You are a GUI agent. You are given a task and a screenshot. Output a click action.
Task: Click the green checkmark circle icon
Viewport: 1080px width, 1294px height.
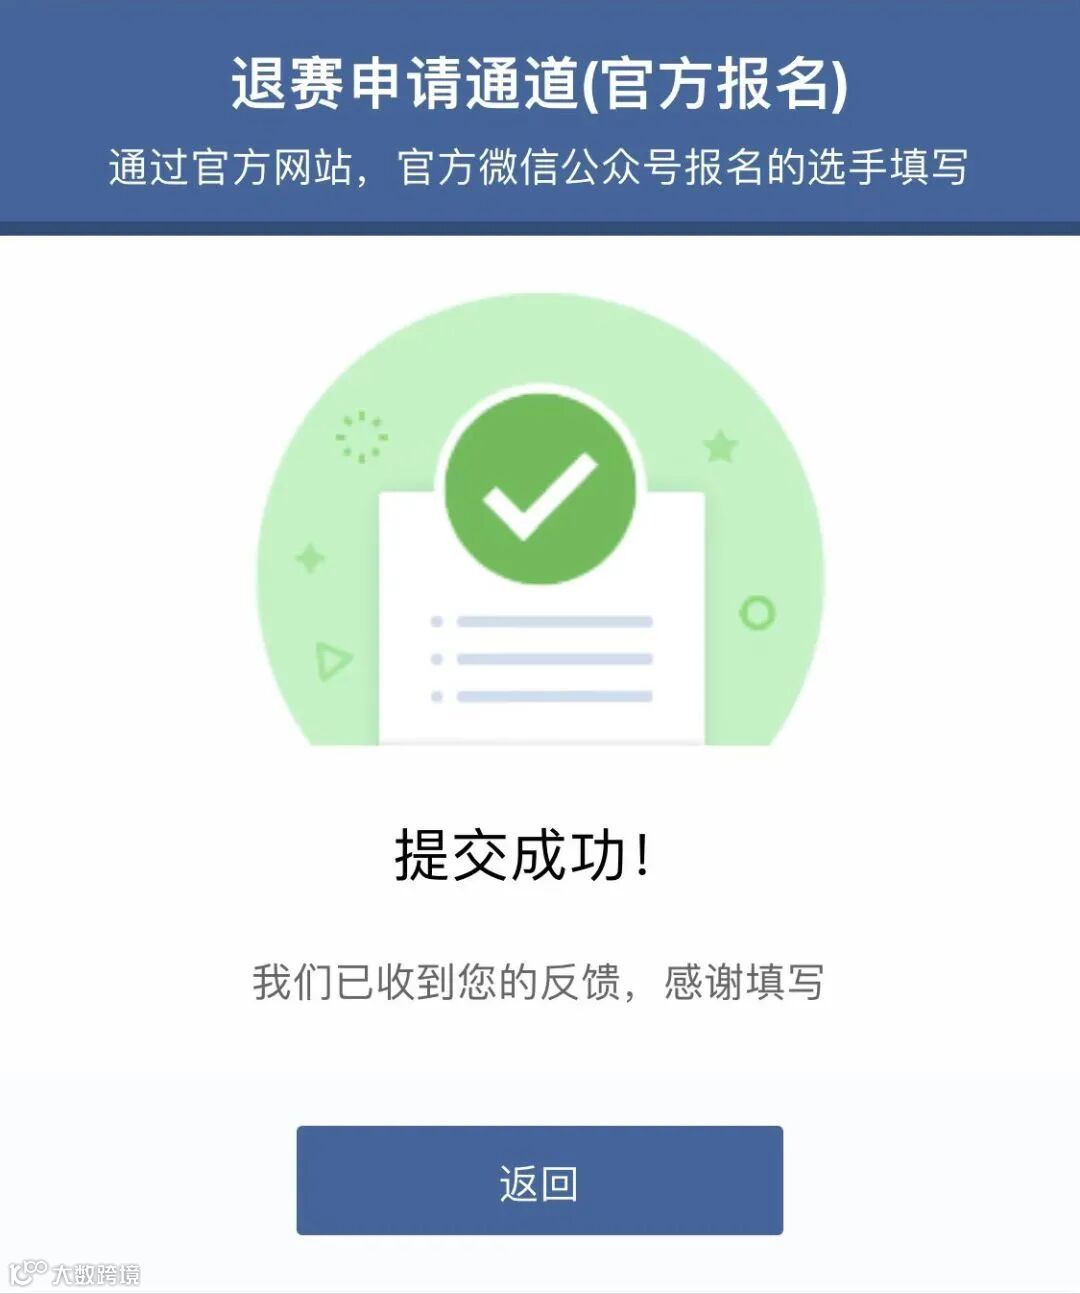540,489
